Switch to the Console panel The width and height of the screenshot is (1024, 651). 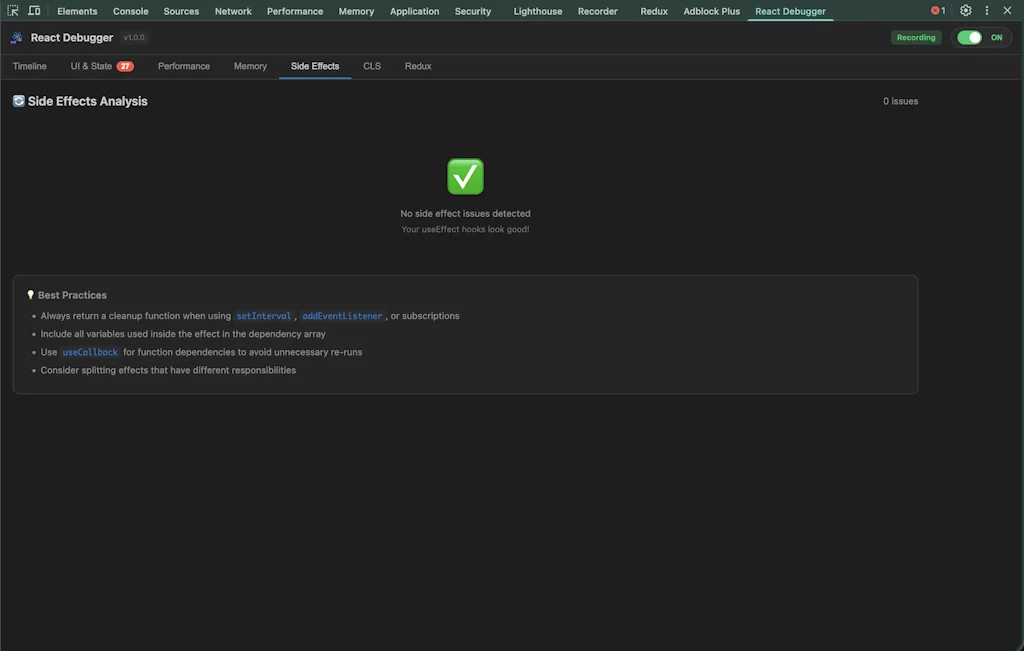(129, 11)
